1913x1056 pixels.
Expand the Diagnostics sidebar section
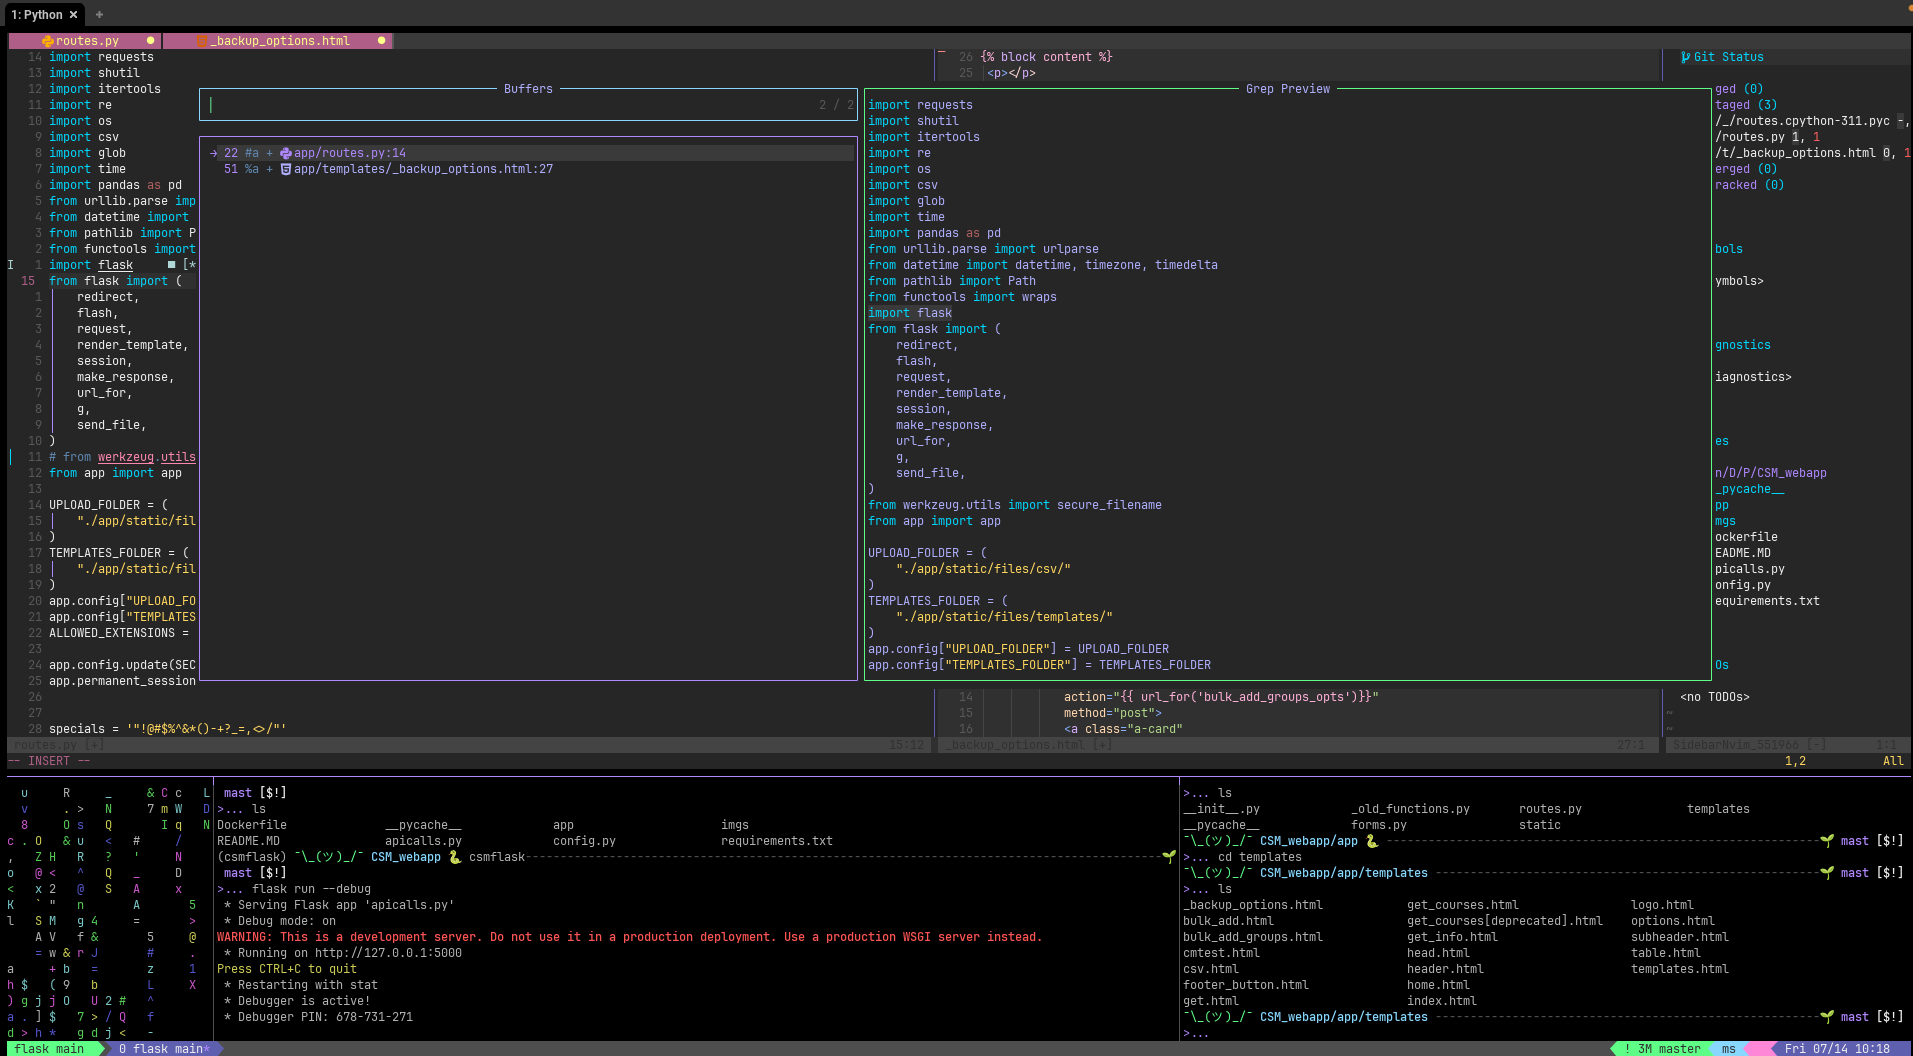pyautogui.click(x=1743, y=345)
